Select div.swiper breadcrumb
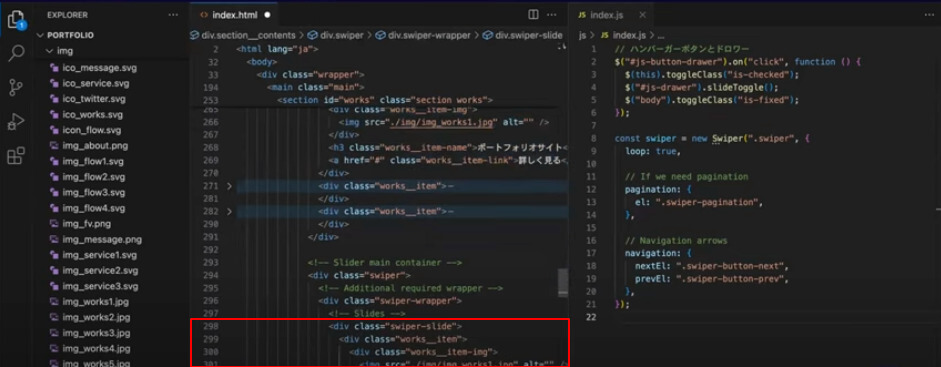Viewport: 941px width, 367px height. pos(335,35)
